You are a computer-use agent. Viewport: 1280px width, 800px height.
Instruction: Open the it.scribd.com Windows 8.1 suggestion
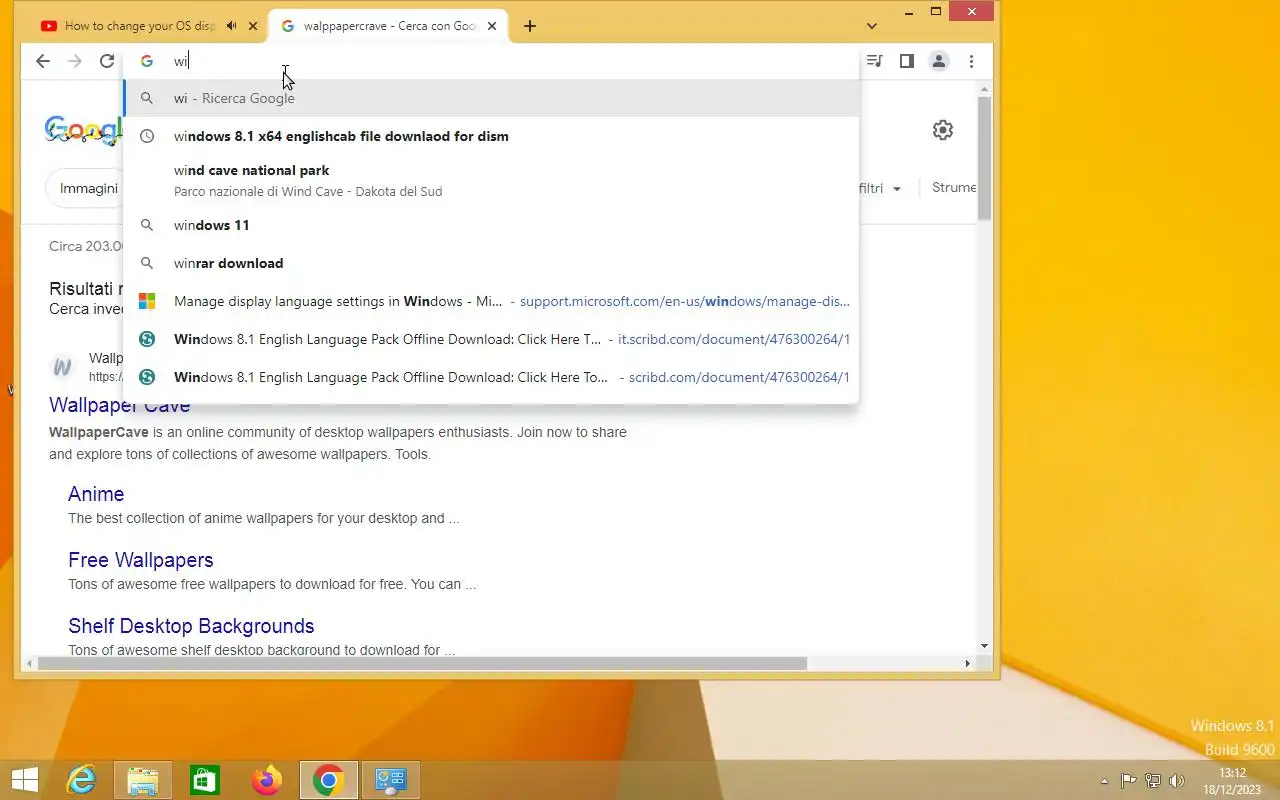coord(491,339)
